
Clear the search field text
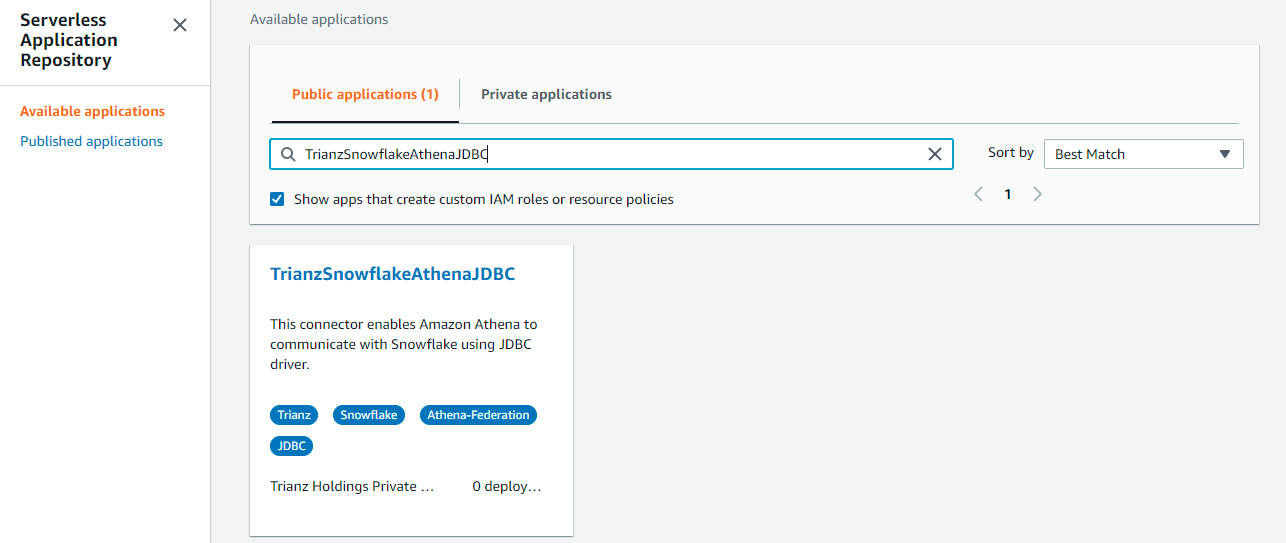[x=935, y=154]
